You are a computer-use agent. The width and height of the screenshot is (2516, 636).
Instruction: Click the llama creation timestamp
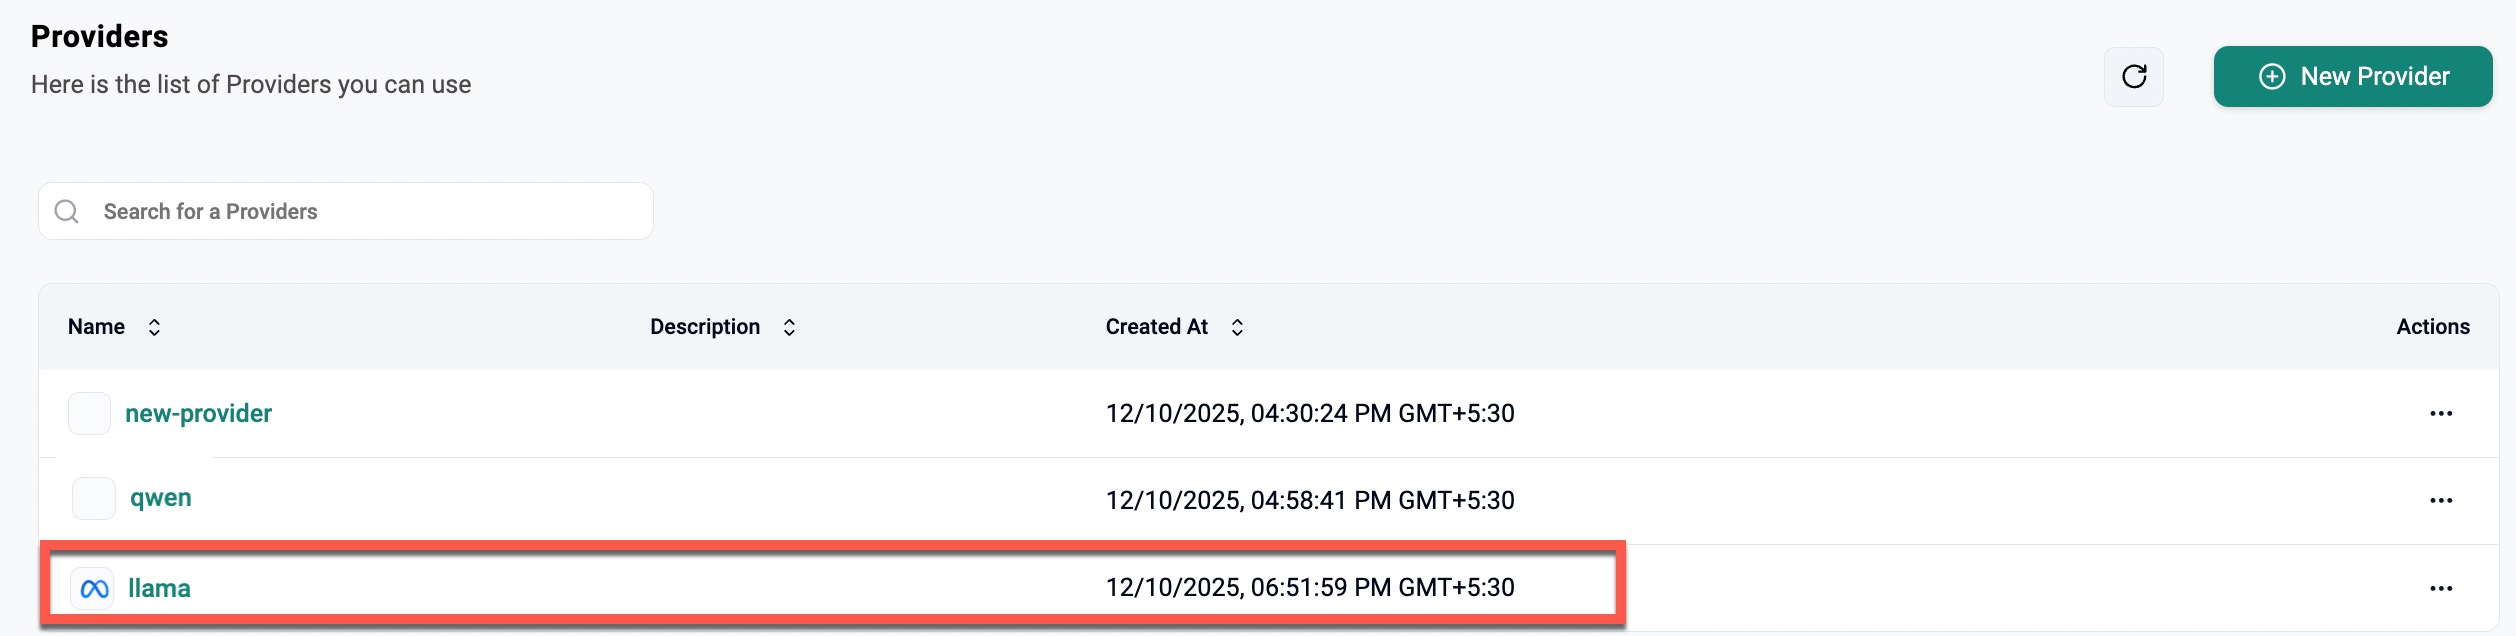[x=1309, y=587]
